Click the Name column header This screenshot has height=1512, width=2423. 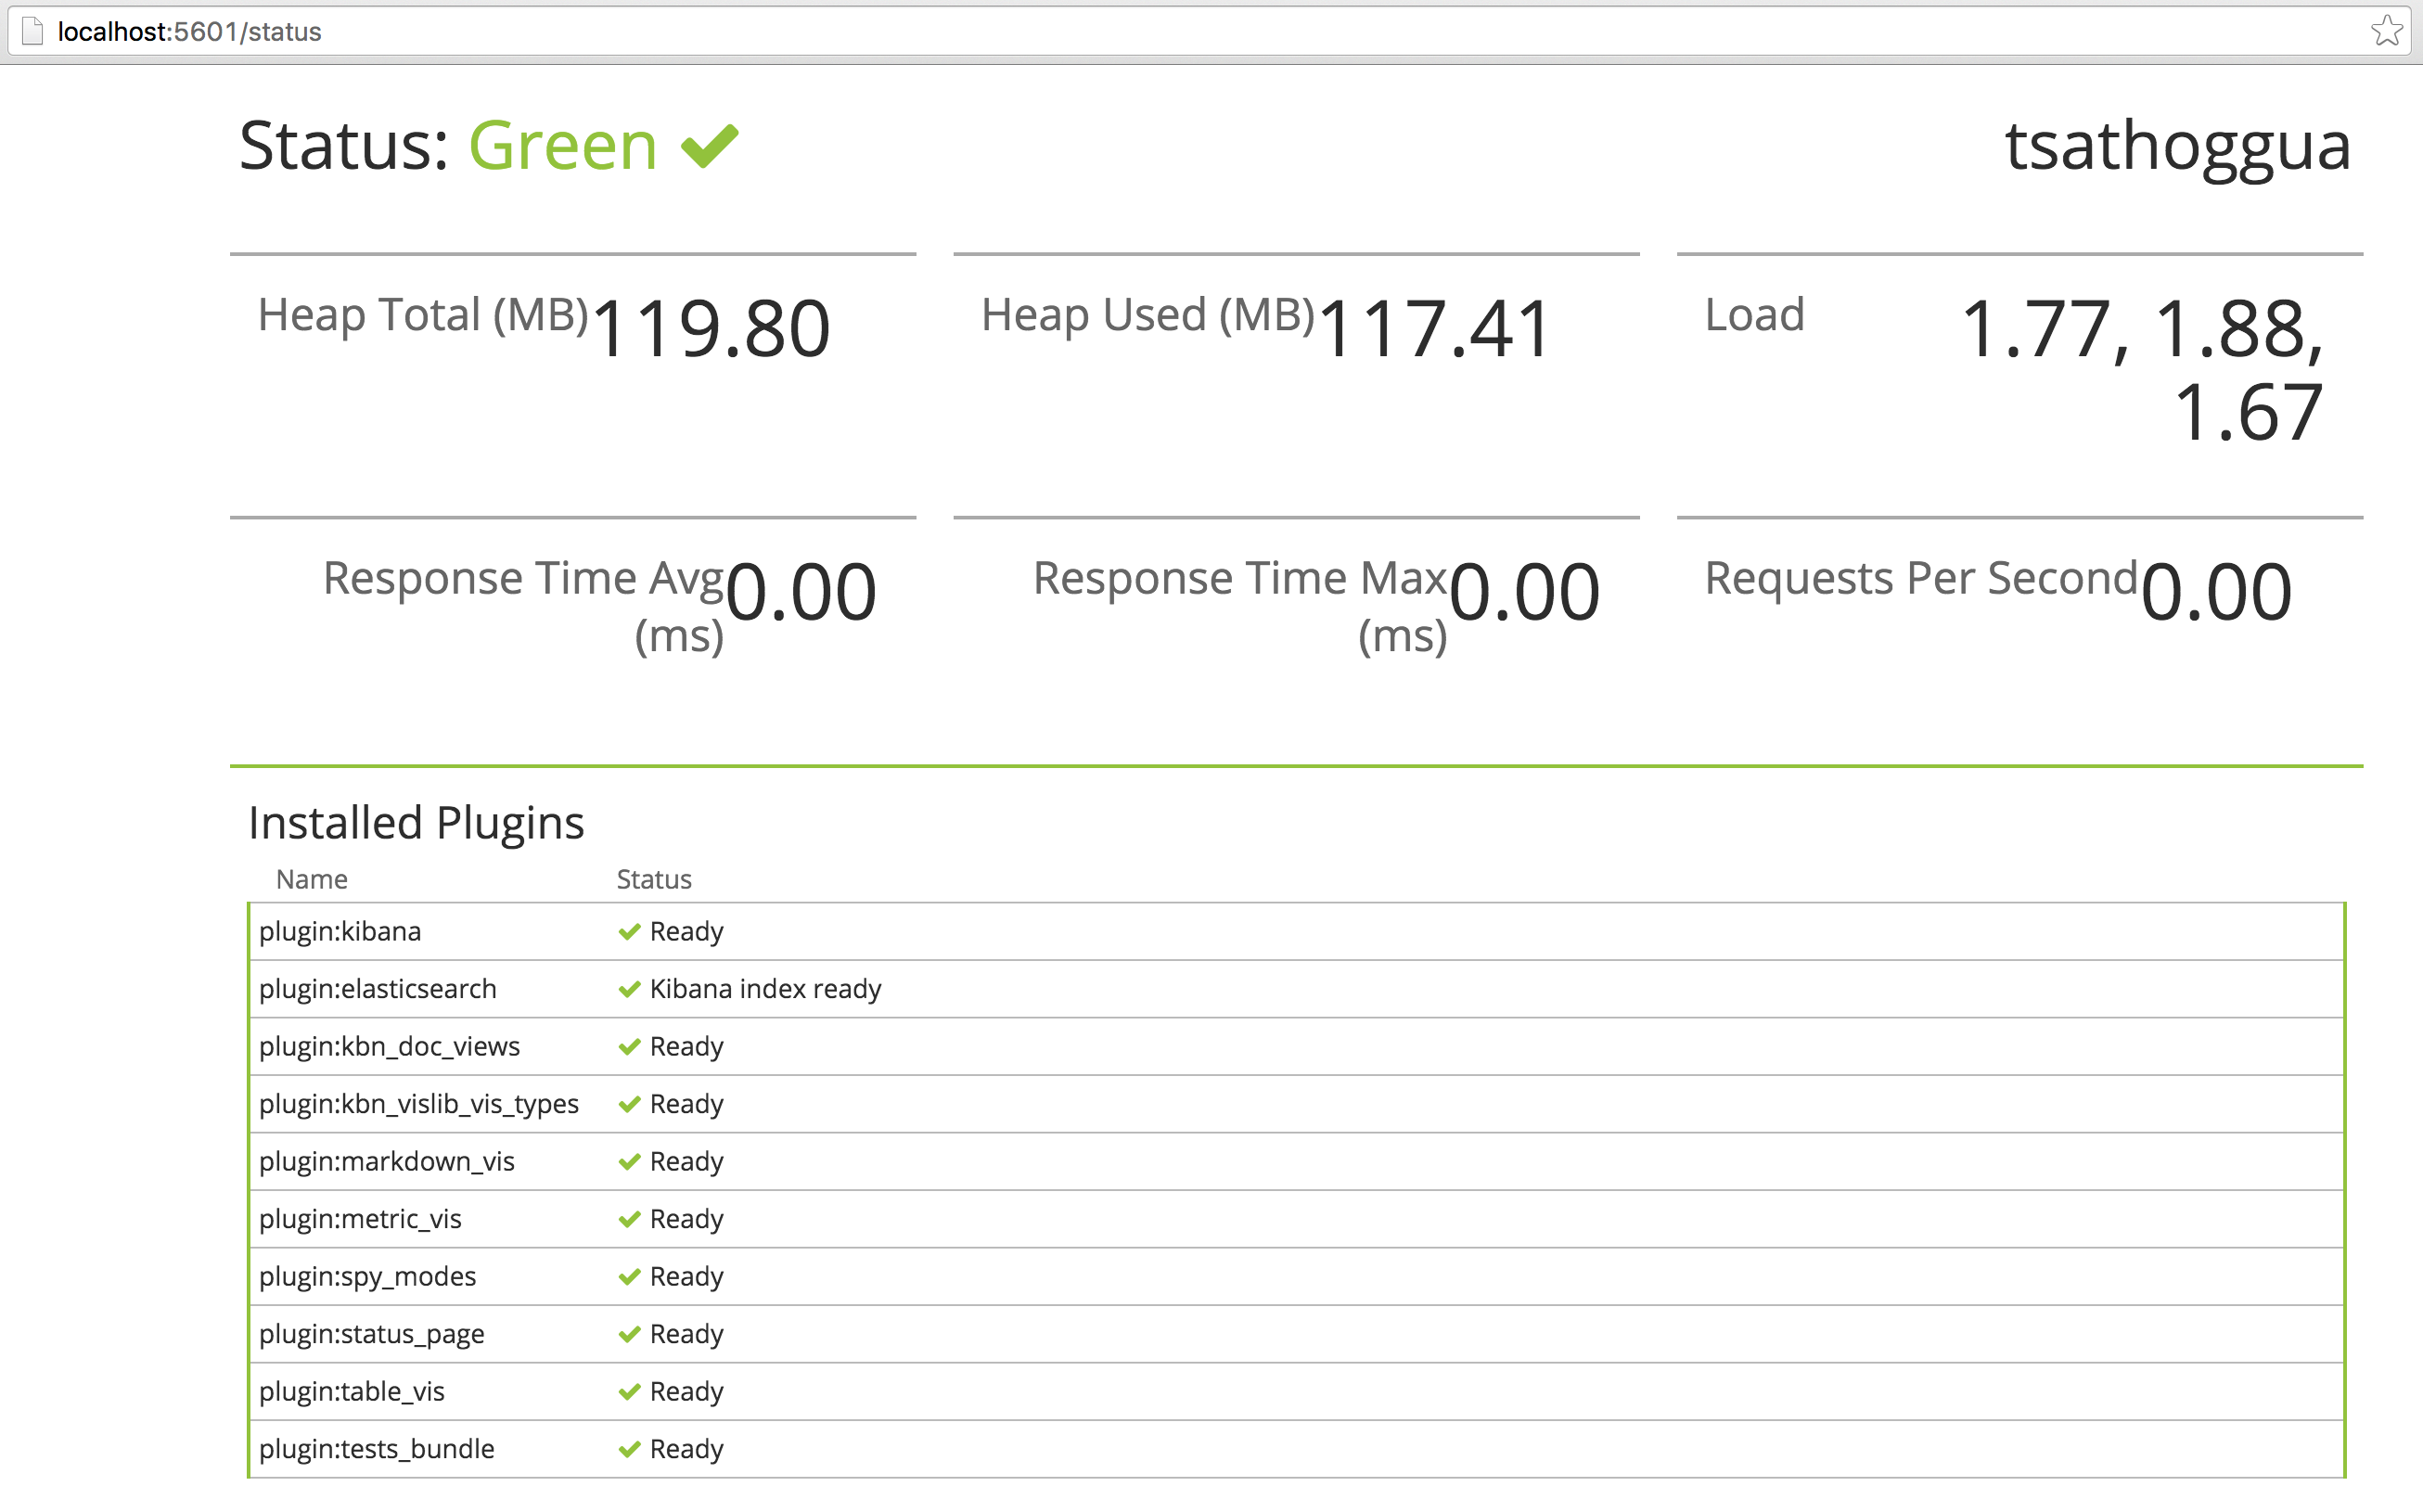coord(311,880)
